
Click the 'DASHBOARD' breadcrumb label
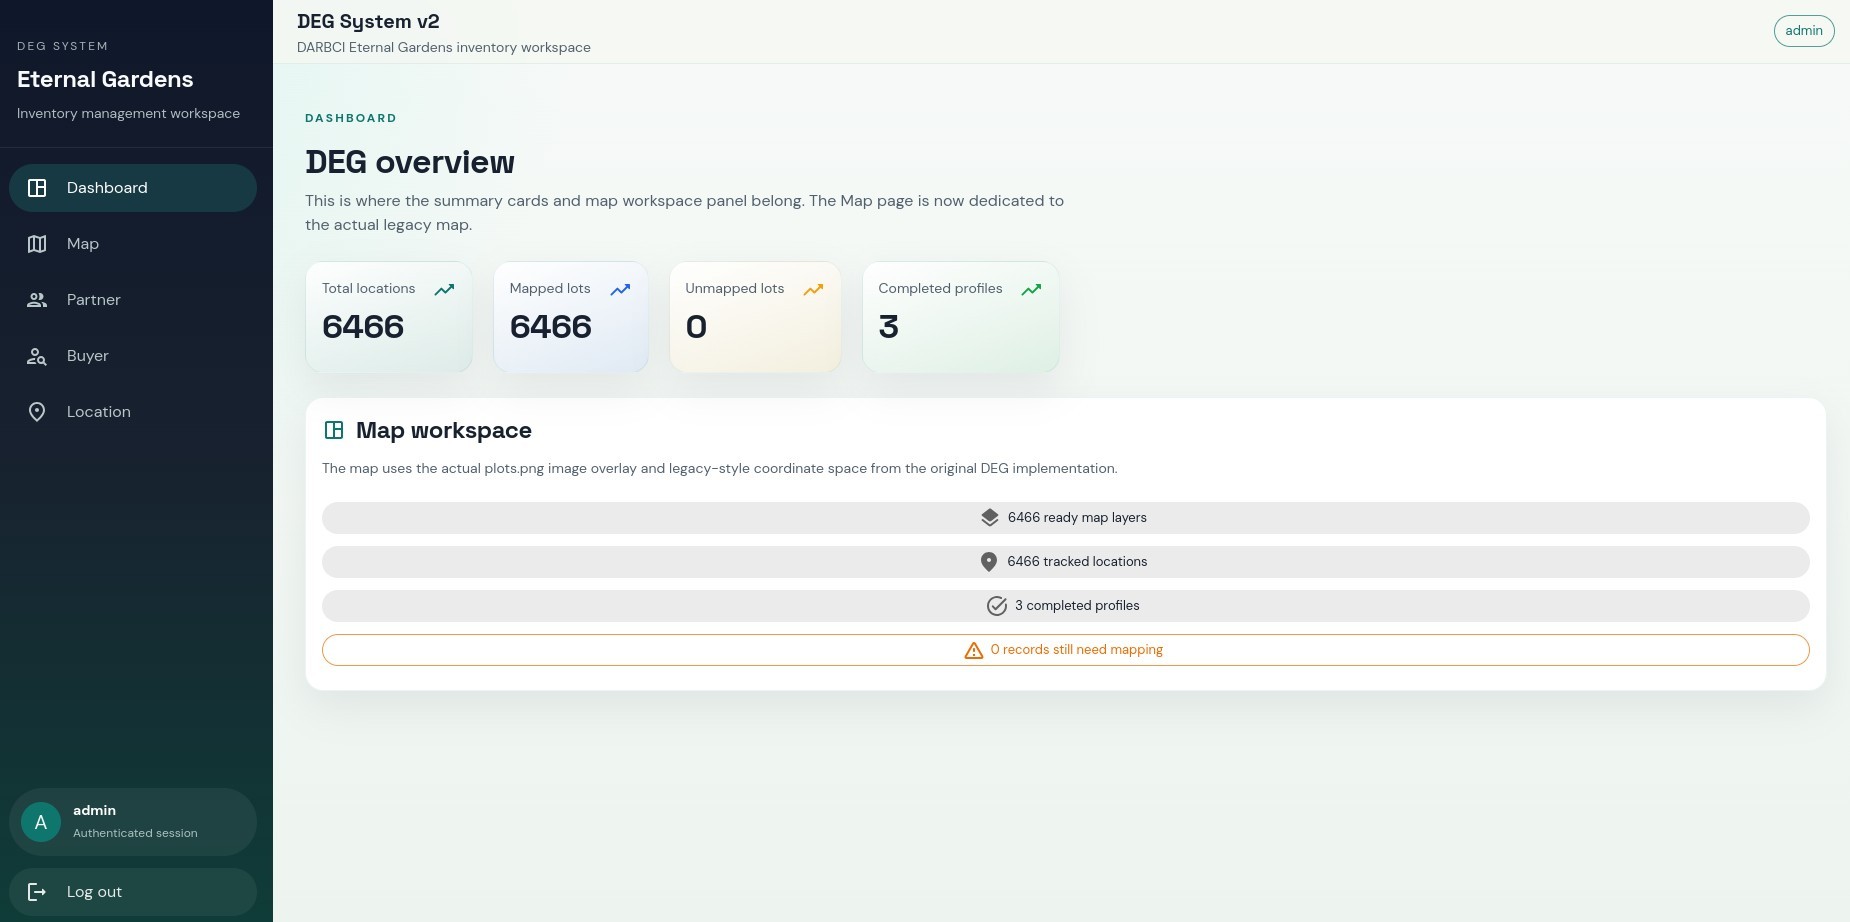tap(351, 118)
